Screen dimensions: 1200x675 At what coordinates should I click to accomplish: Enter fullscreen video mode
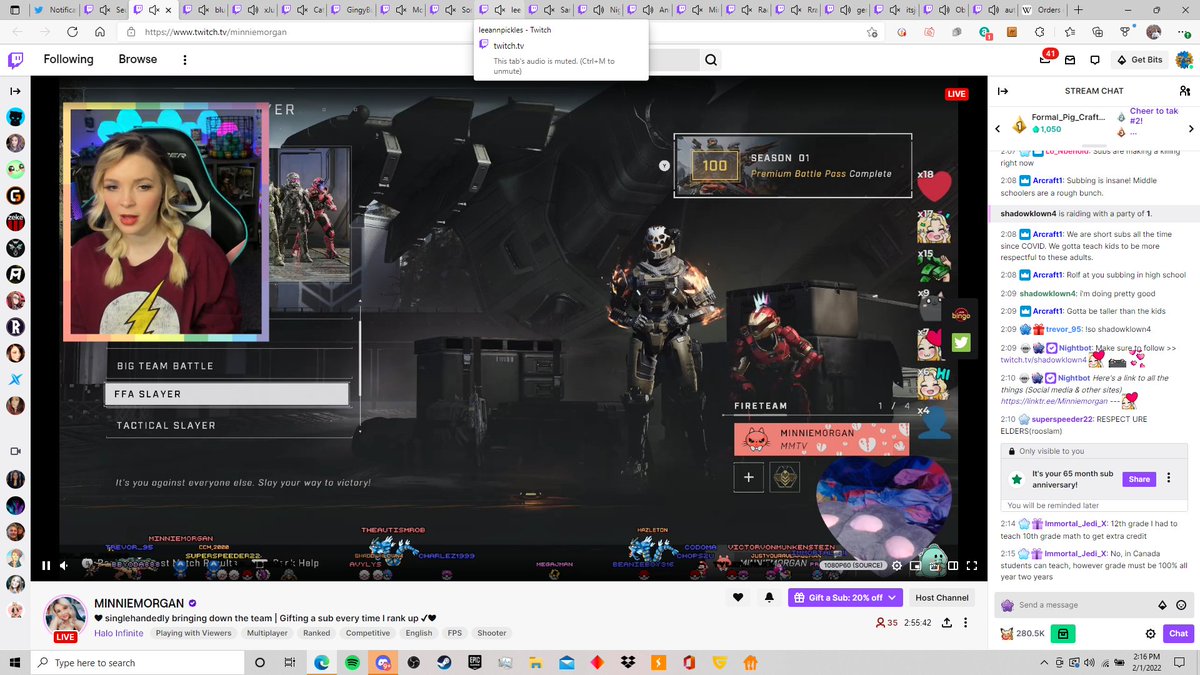[x=971, y=565]
